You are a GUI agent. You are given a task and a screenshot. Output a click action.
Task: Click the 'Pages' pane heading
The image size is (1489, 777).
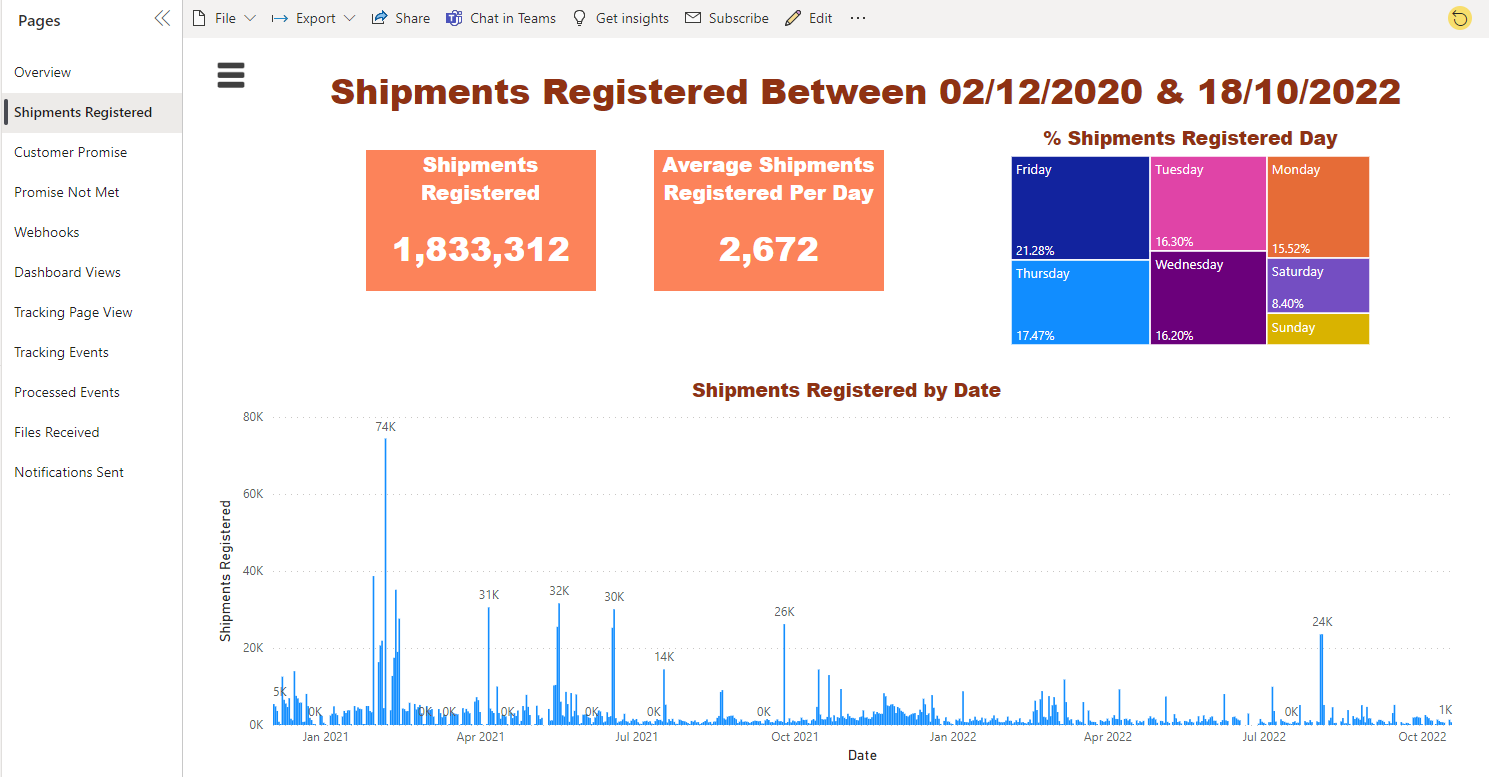coord(39,21)
